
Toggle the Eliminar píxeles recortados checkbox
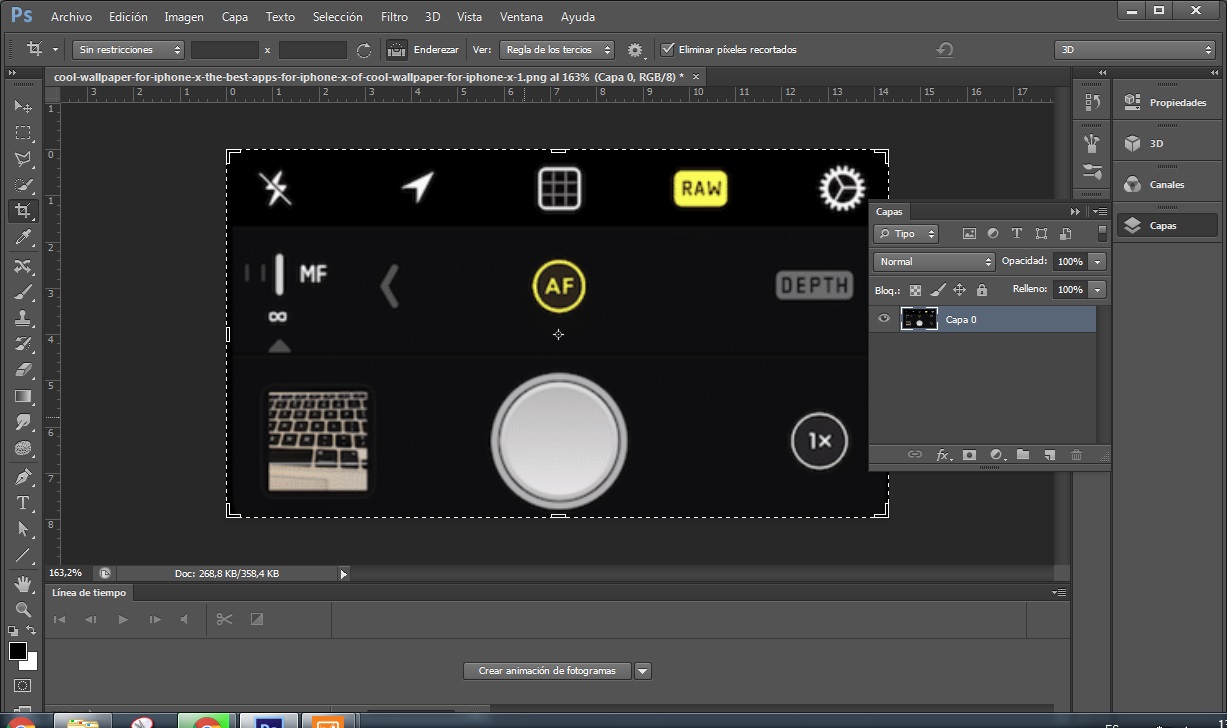667,49
